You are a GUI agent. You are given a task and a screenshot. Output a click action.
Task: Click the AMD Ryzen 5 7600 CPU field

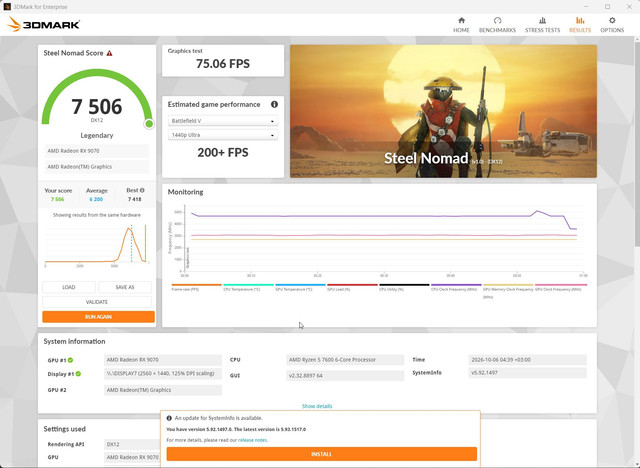pyautogui.click(x=345, y=360)
